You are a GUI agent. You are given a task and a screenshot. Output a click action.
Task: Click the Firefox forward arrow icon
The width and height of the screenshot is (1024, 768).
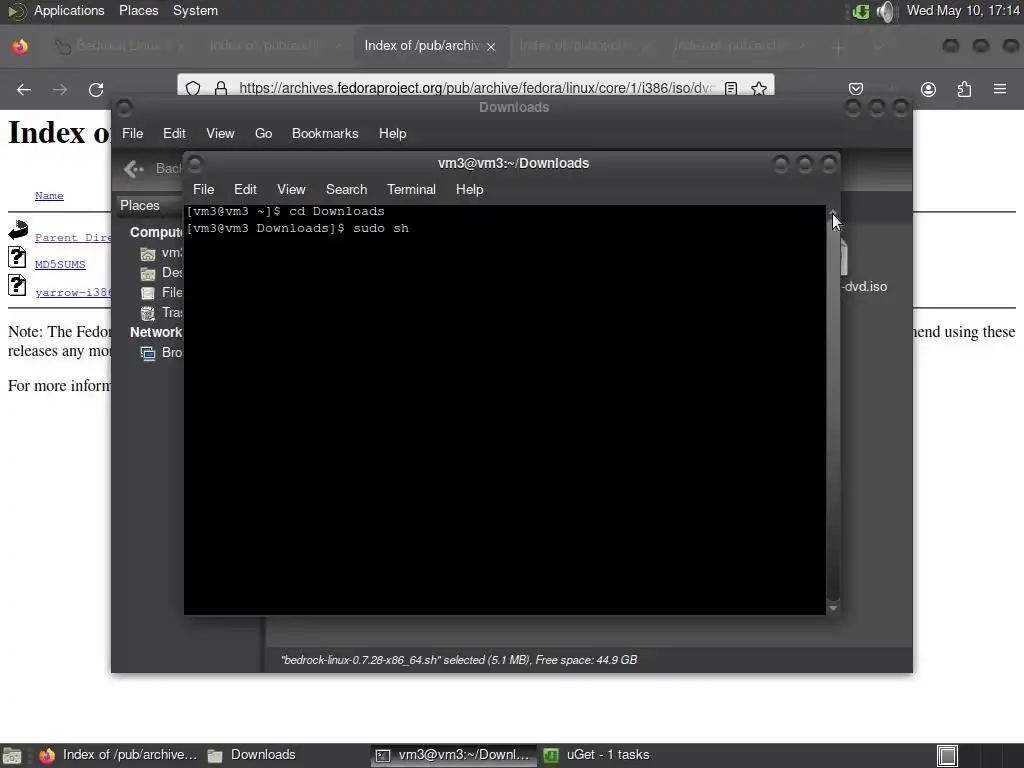[60, 89]
